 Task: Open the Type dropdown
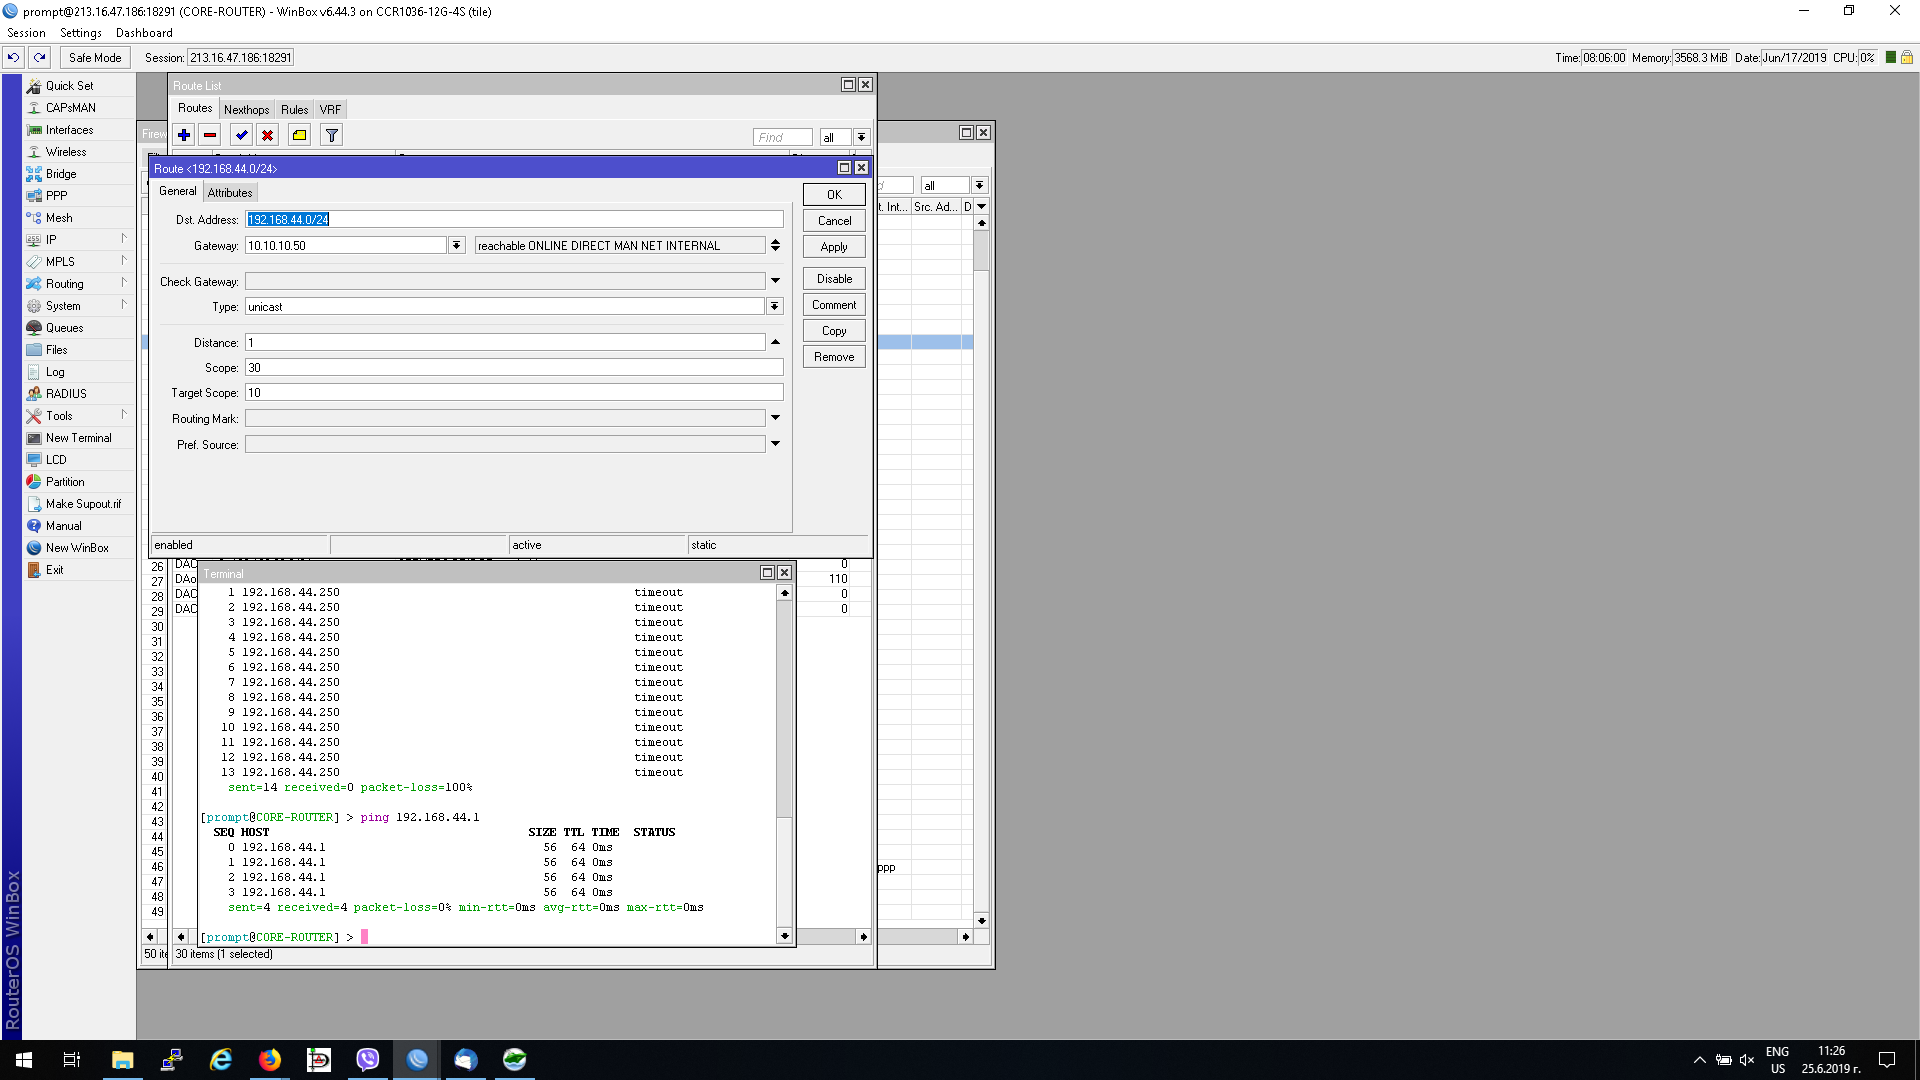(774, 307)
